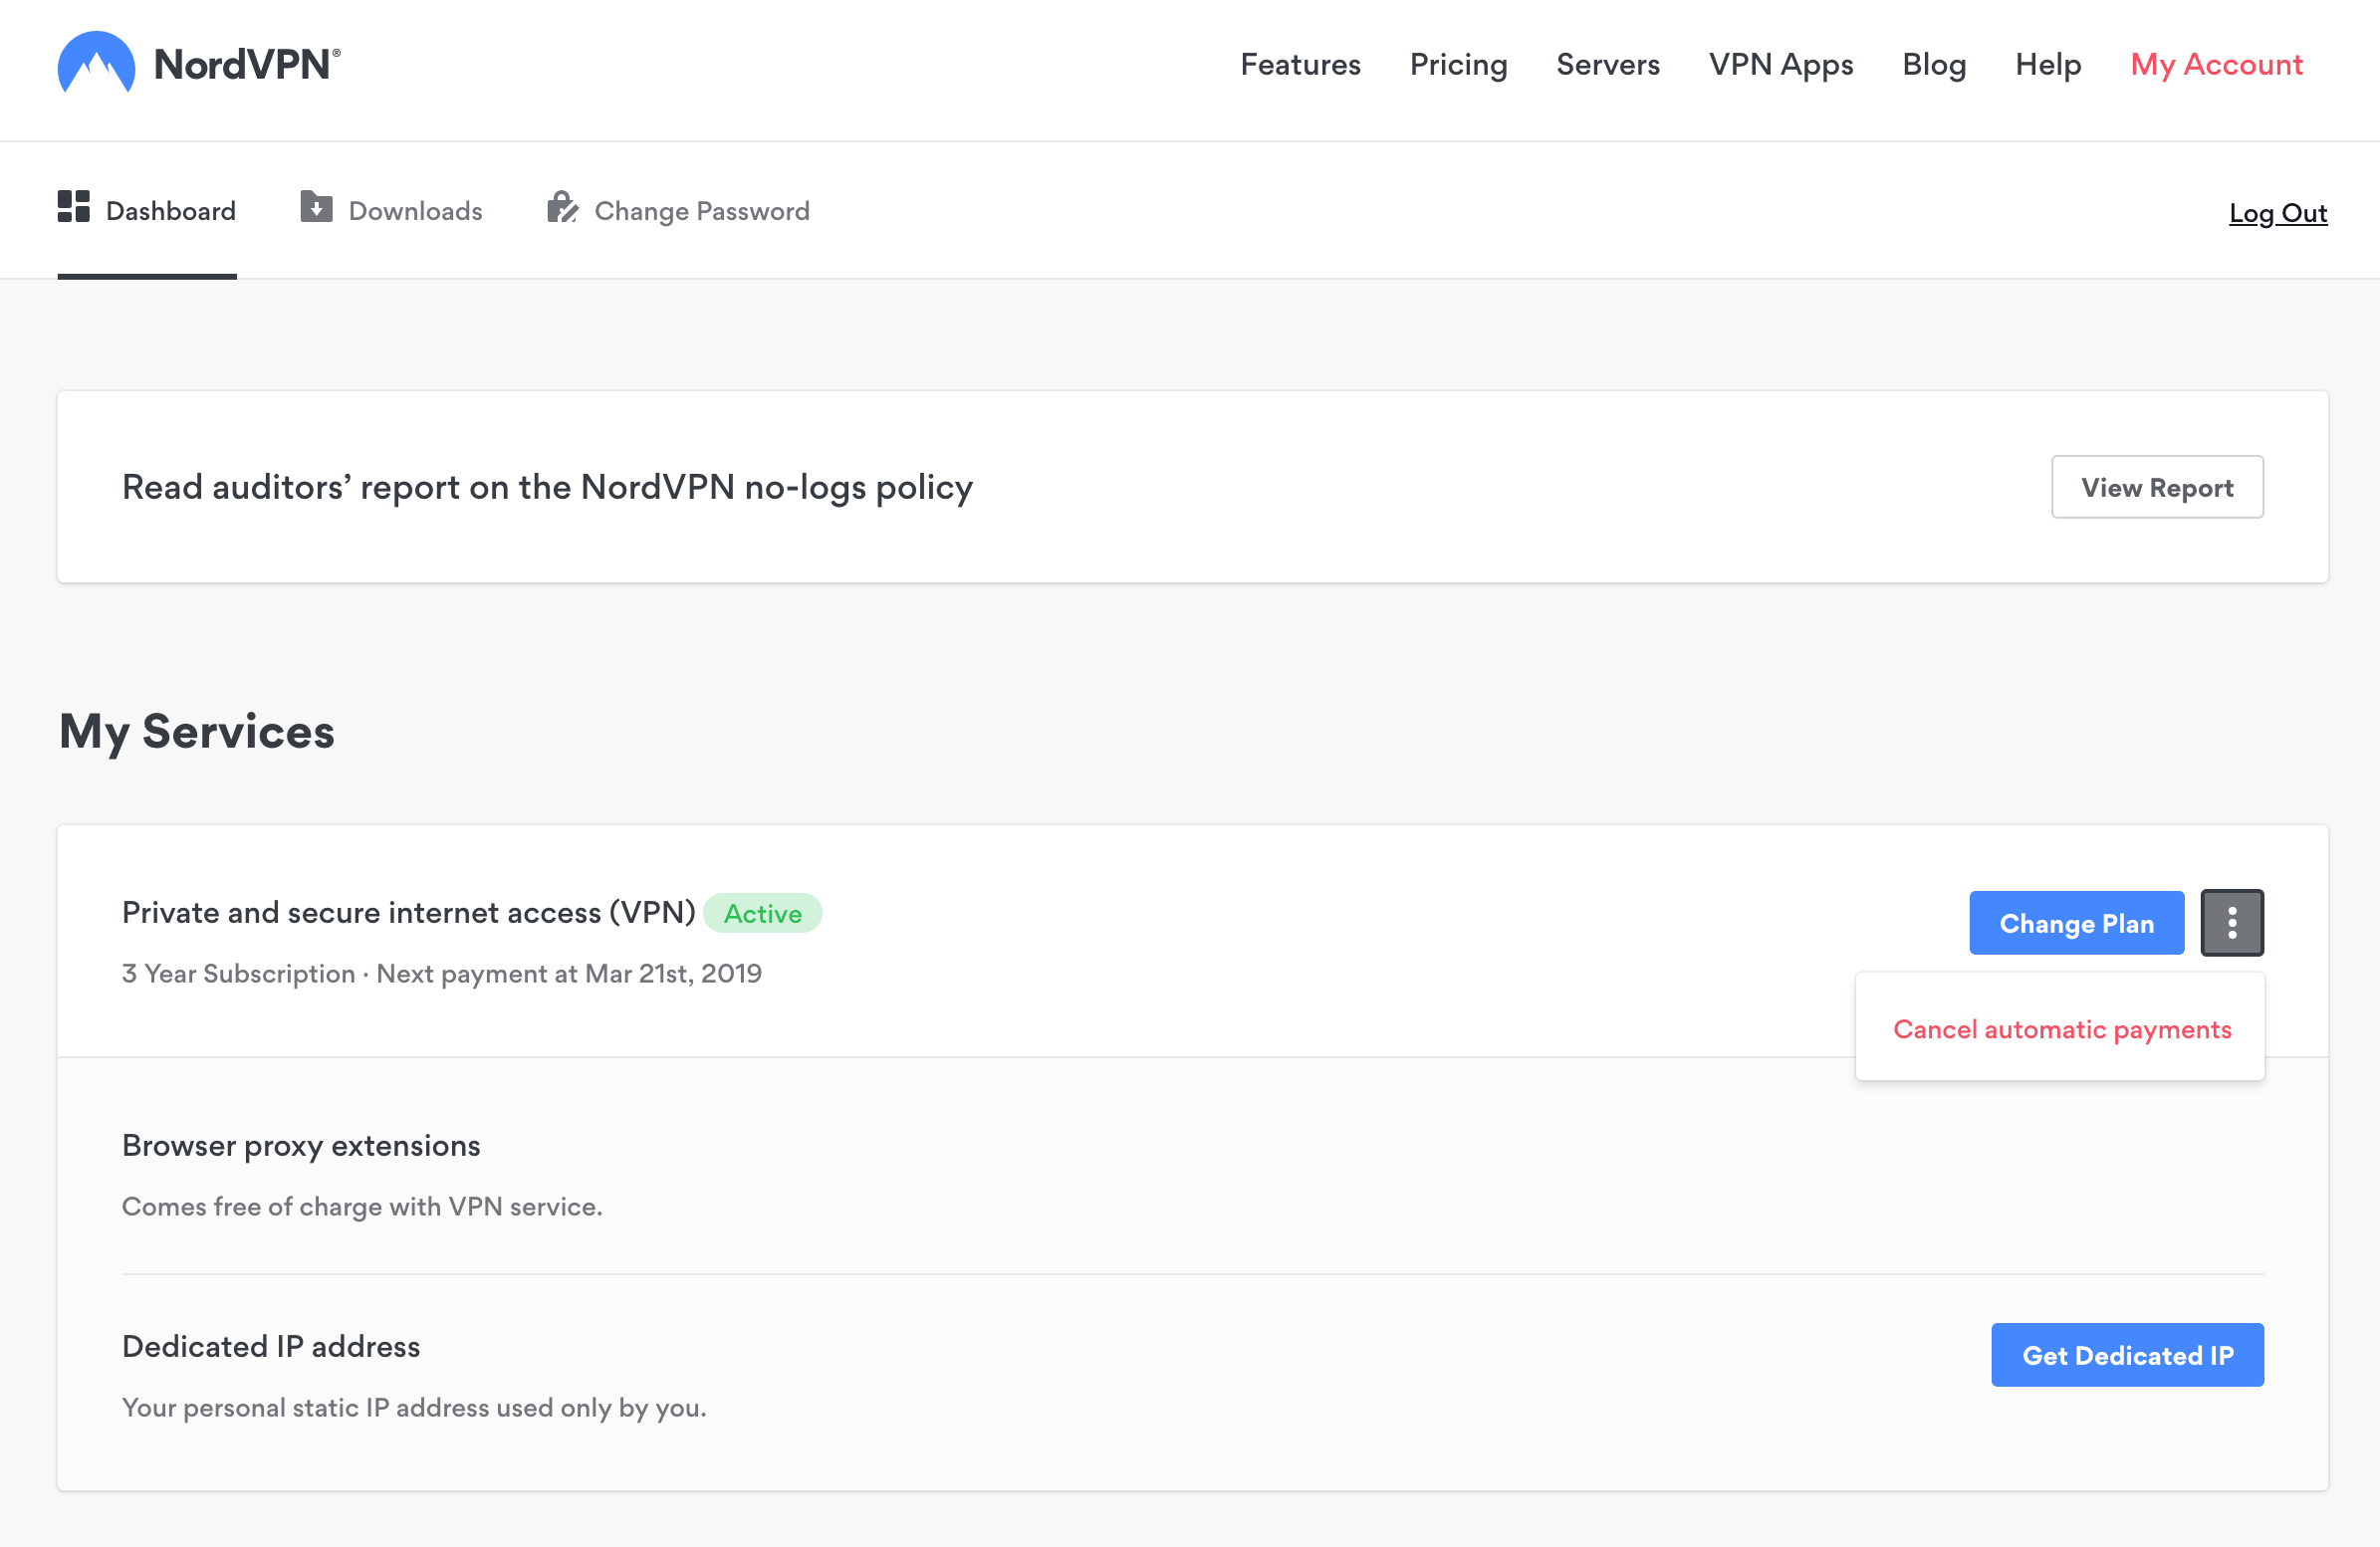Open the Features page

pyautogui.click(x=1300, y=64)
